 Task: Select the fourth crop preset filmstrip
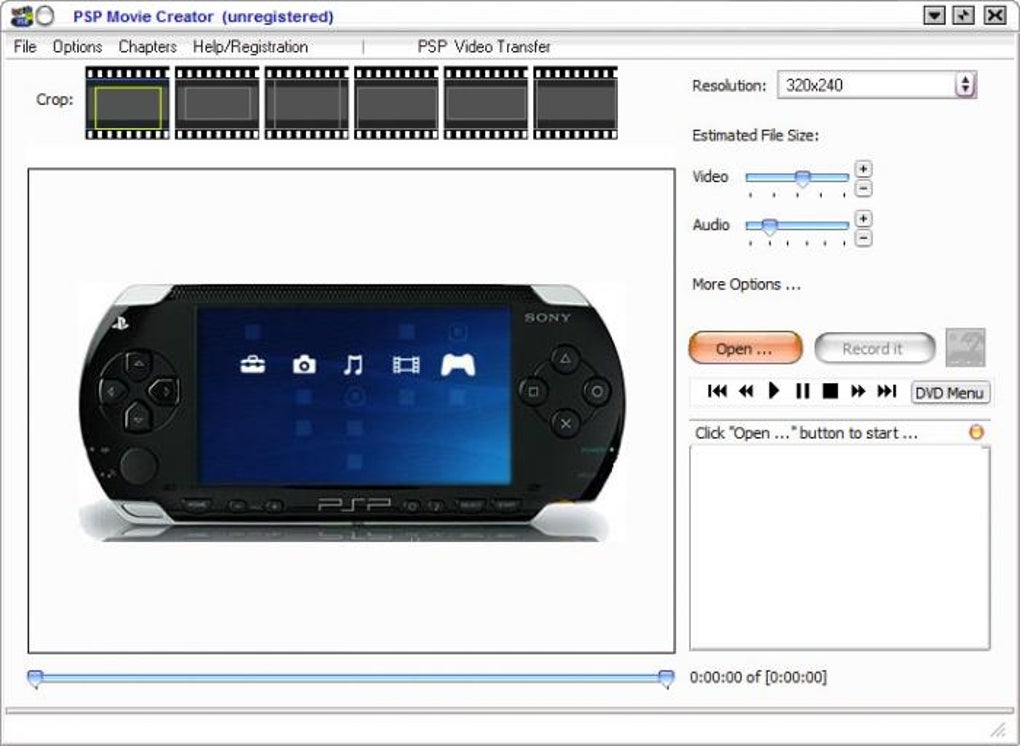point(396,103)
